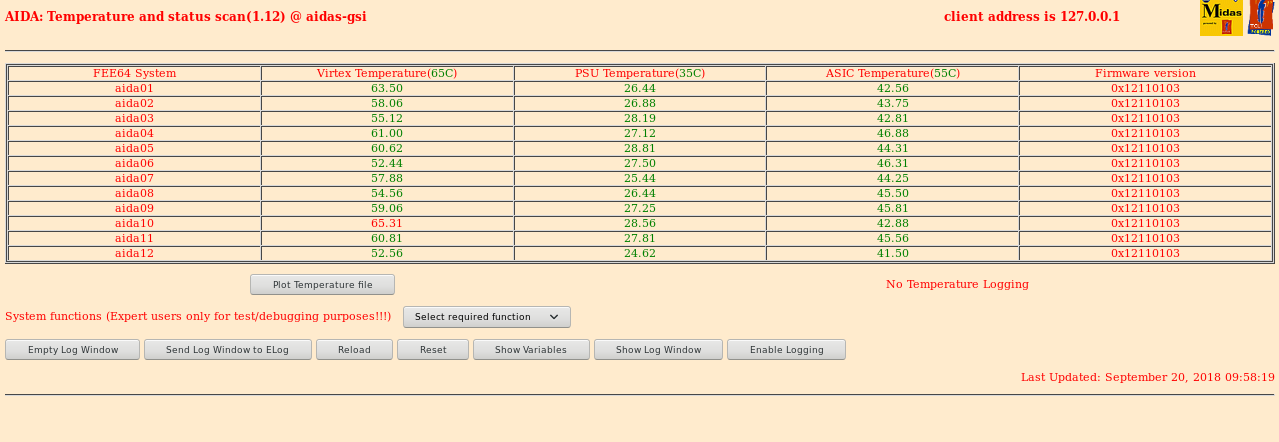The width and height of the screenshot is (1279, 442).
Task: Click ASIC value 42.56 for aida01
Action: [x=893, y=88]
